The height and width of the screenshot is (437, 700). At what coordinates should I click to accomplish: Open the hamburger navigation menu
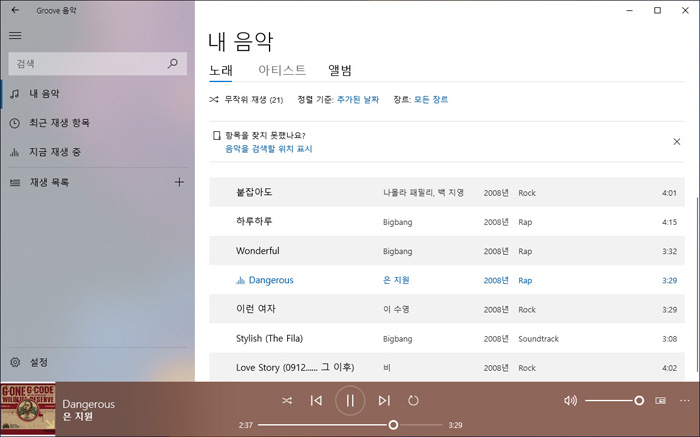pos(15,35)
